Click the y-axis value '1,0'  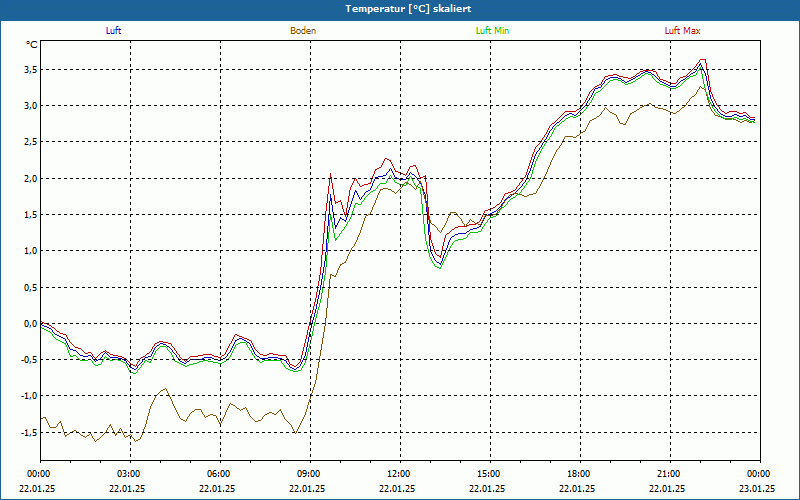[31, 251]
